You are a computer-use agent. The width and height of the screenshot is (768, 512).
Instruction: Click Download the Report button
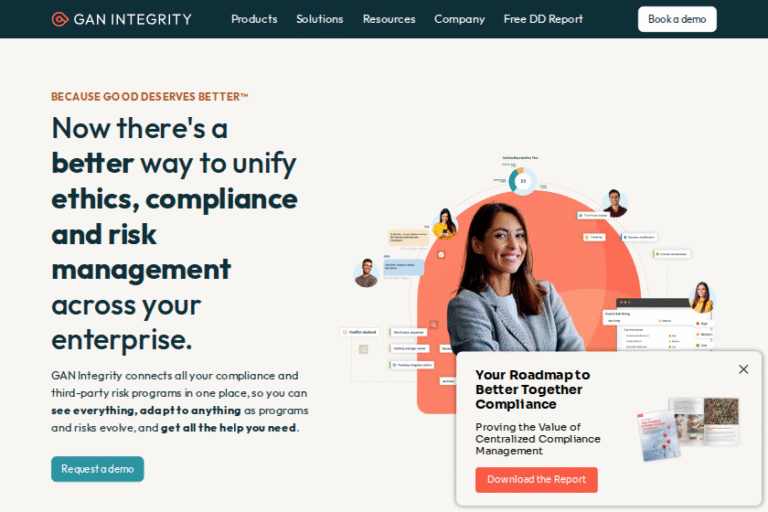(536, 479)
